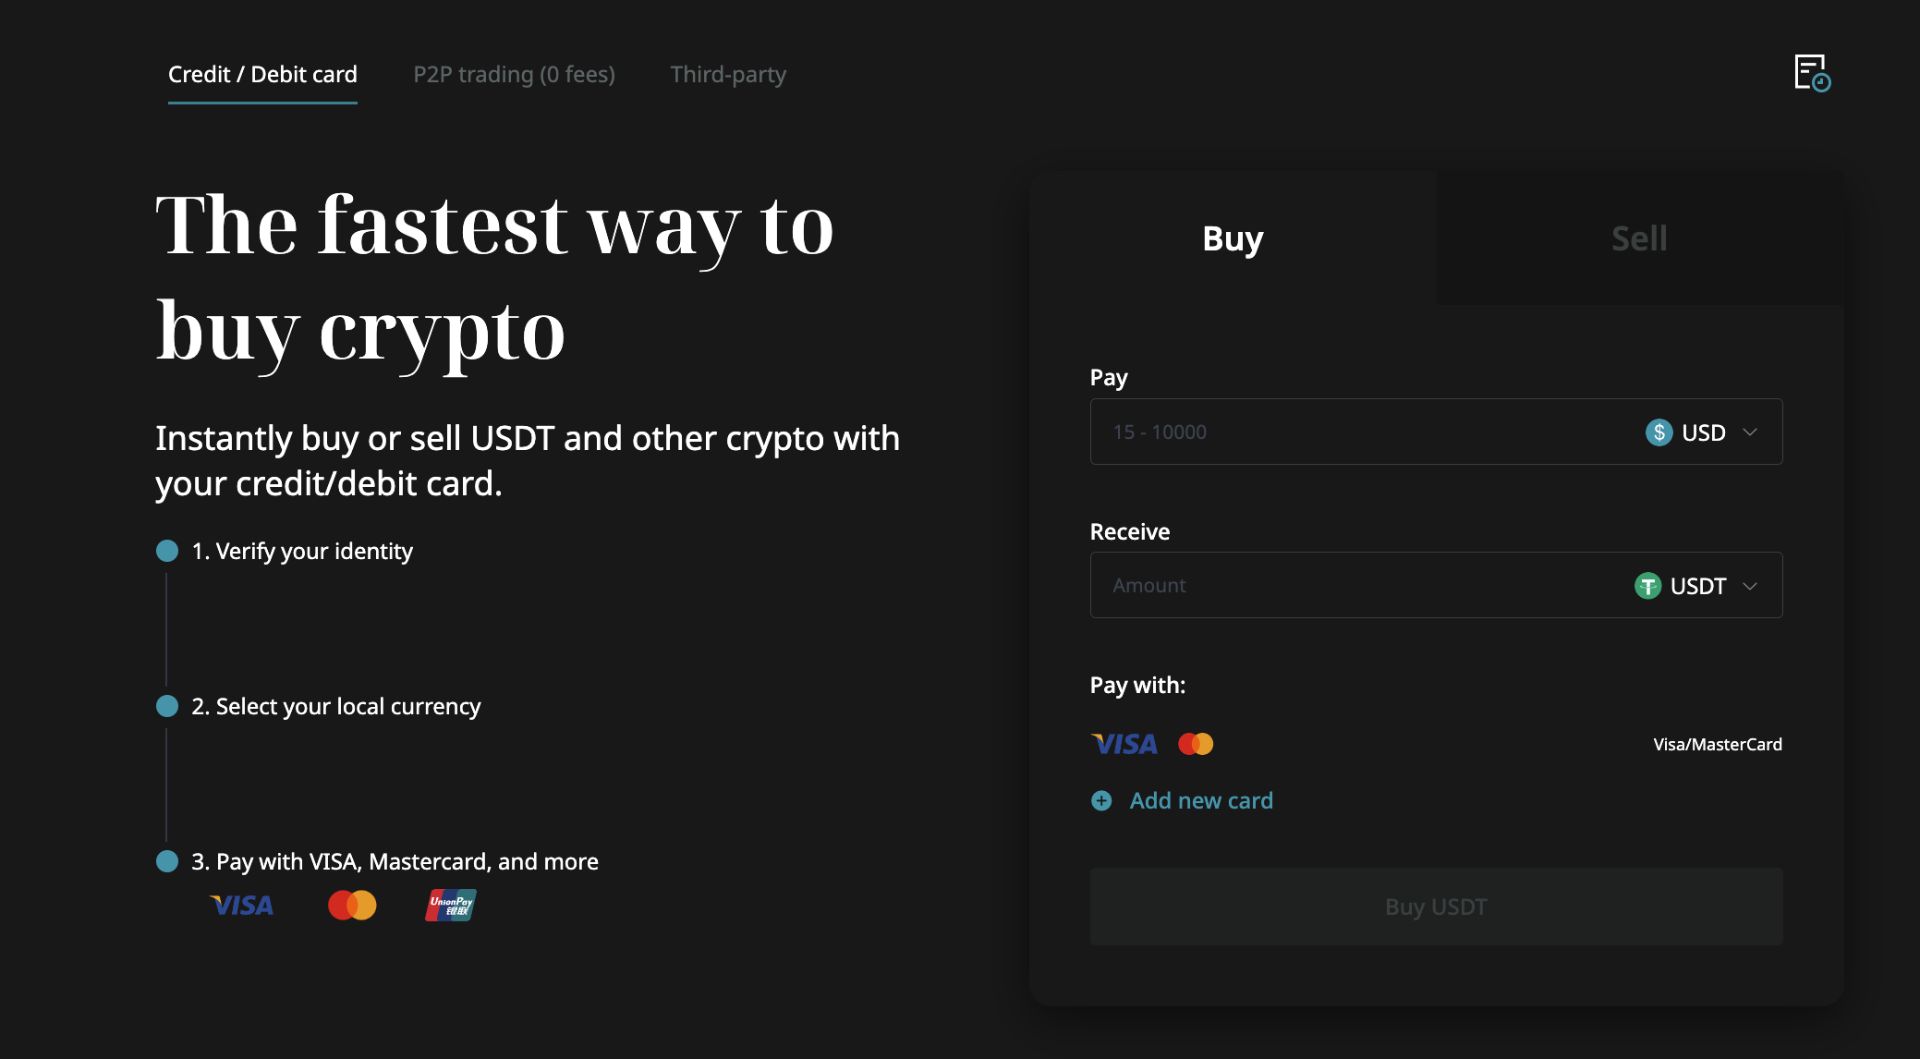The height and width of the screenshot is (1059, 1920).
Task: Click the Add new card link
Action: click(1201, 801)
